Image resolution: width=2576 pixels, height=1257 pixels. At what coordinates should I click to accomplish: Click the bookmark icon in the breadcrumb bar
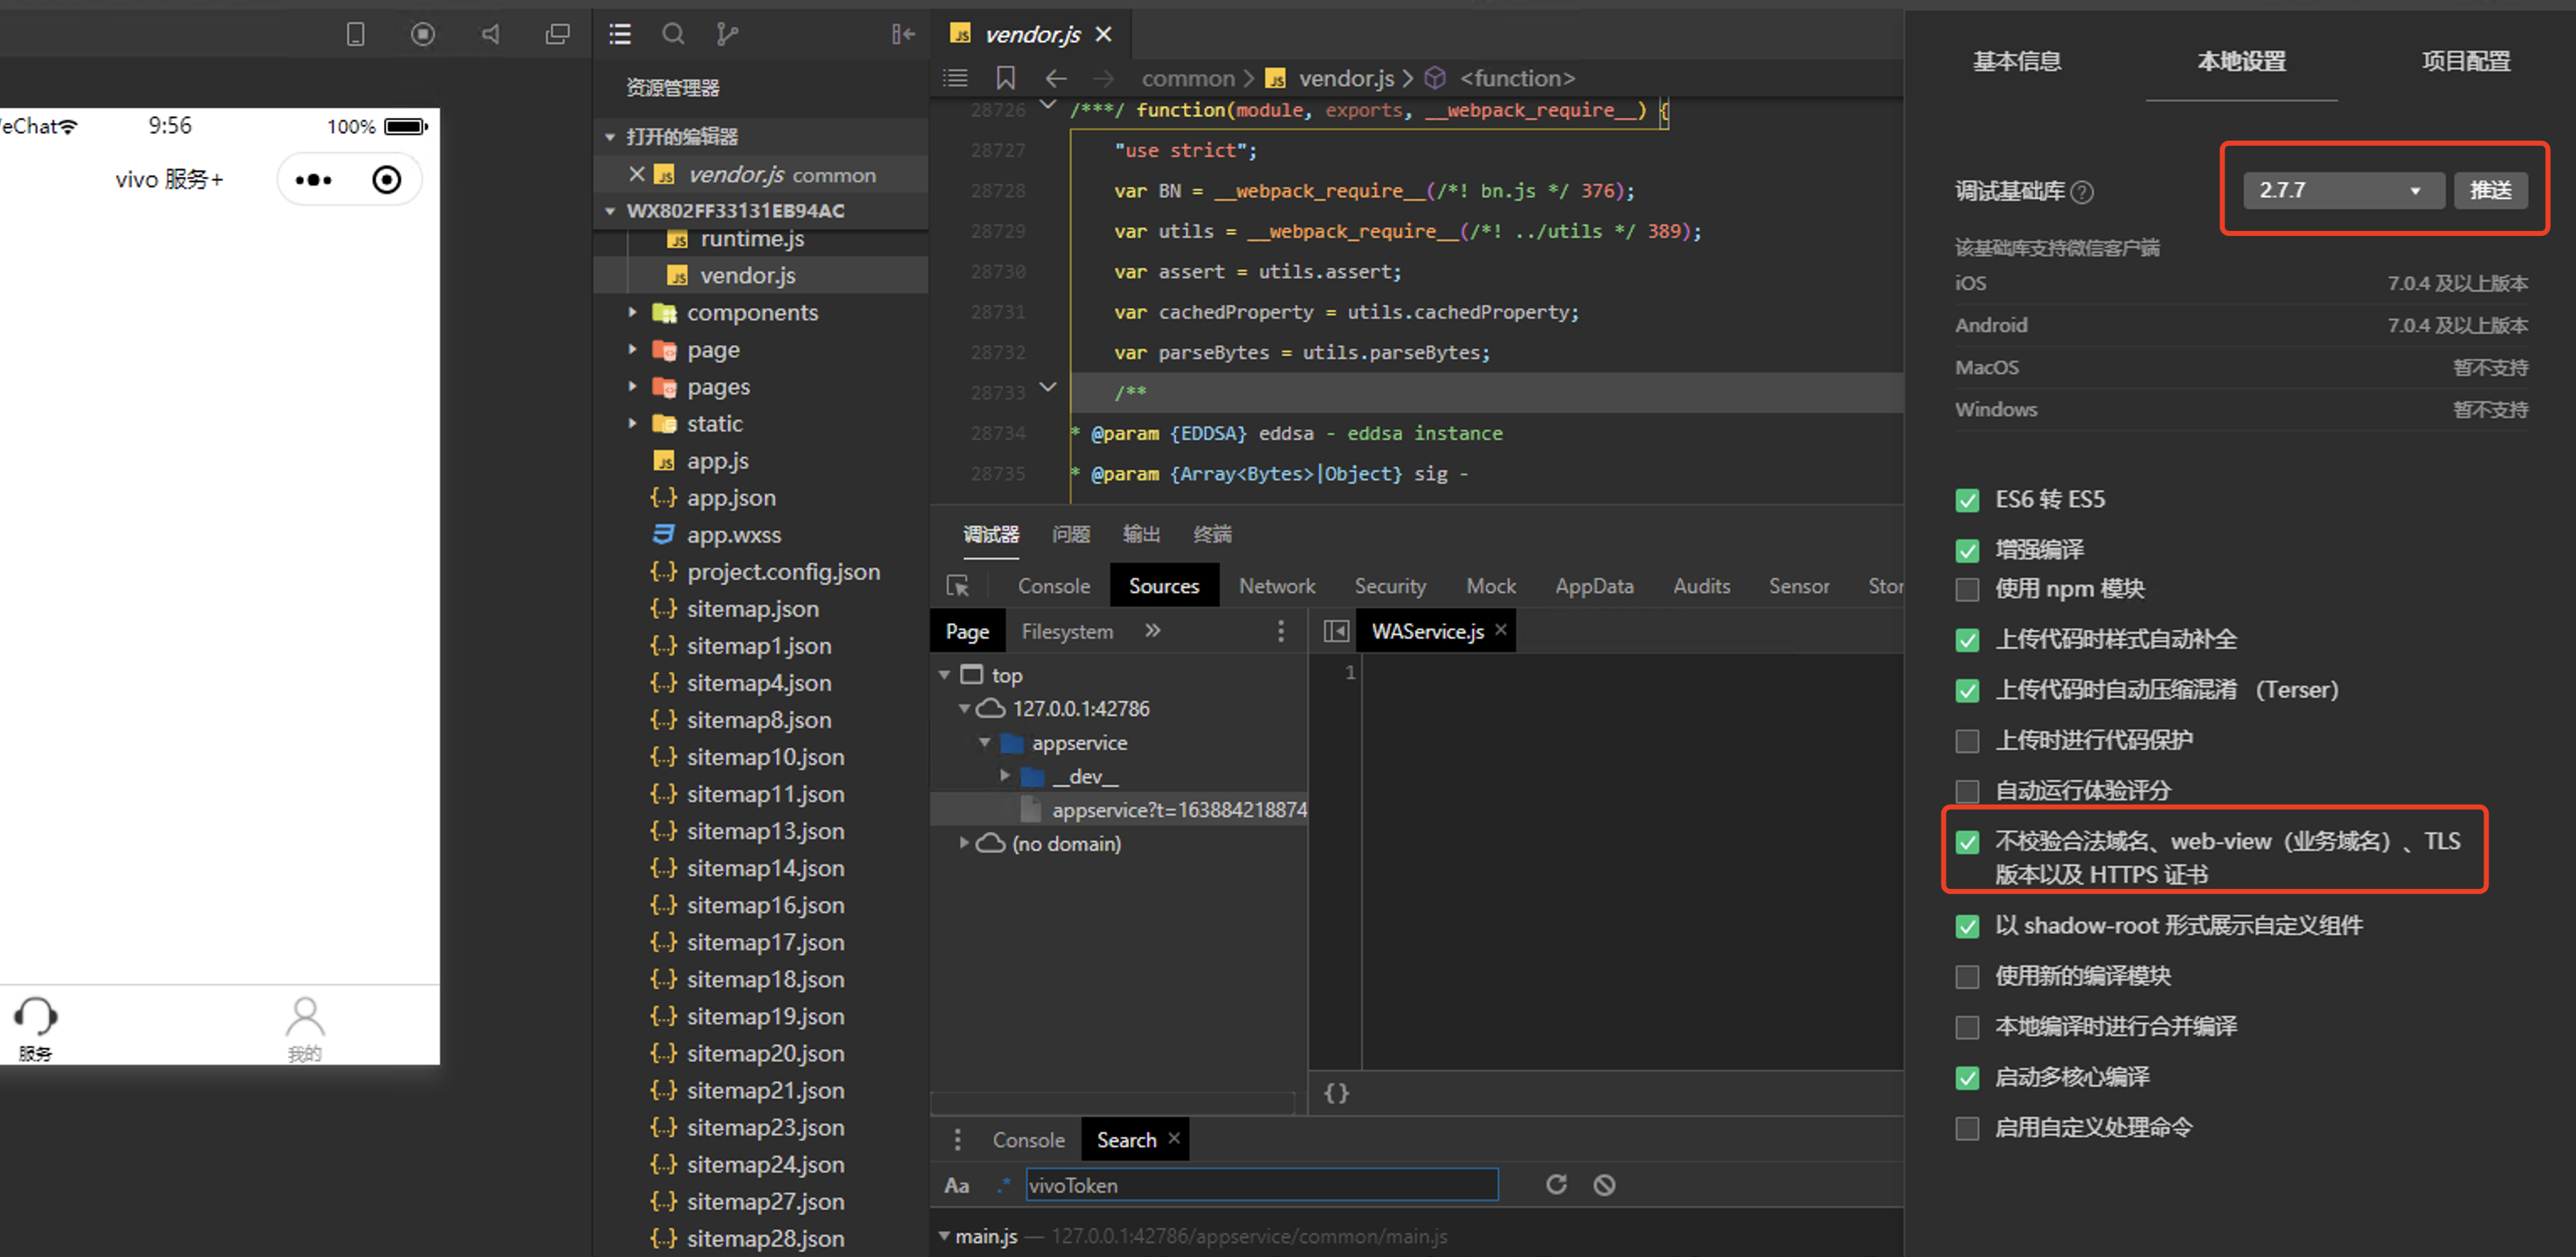1005,78
